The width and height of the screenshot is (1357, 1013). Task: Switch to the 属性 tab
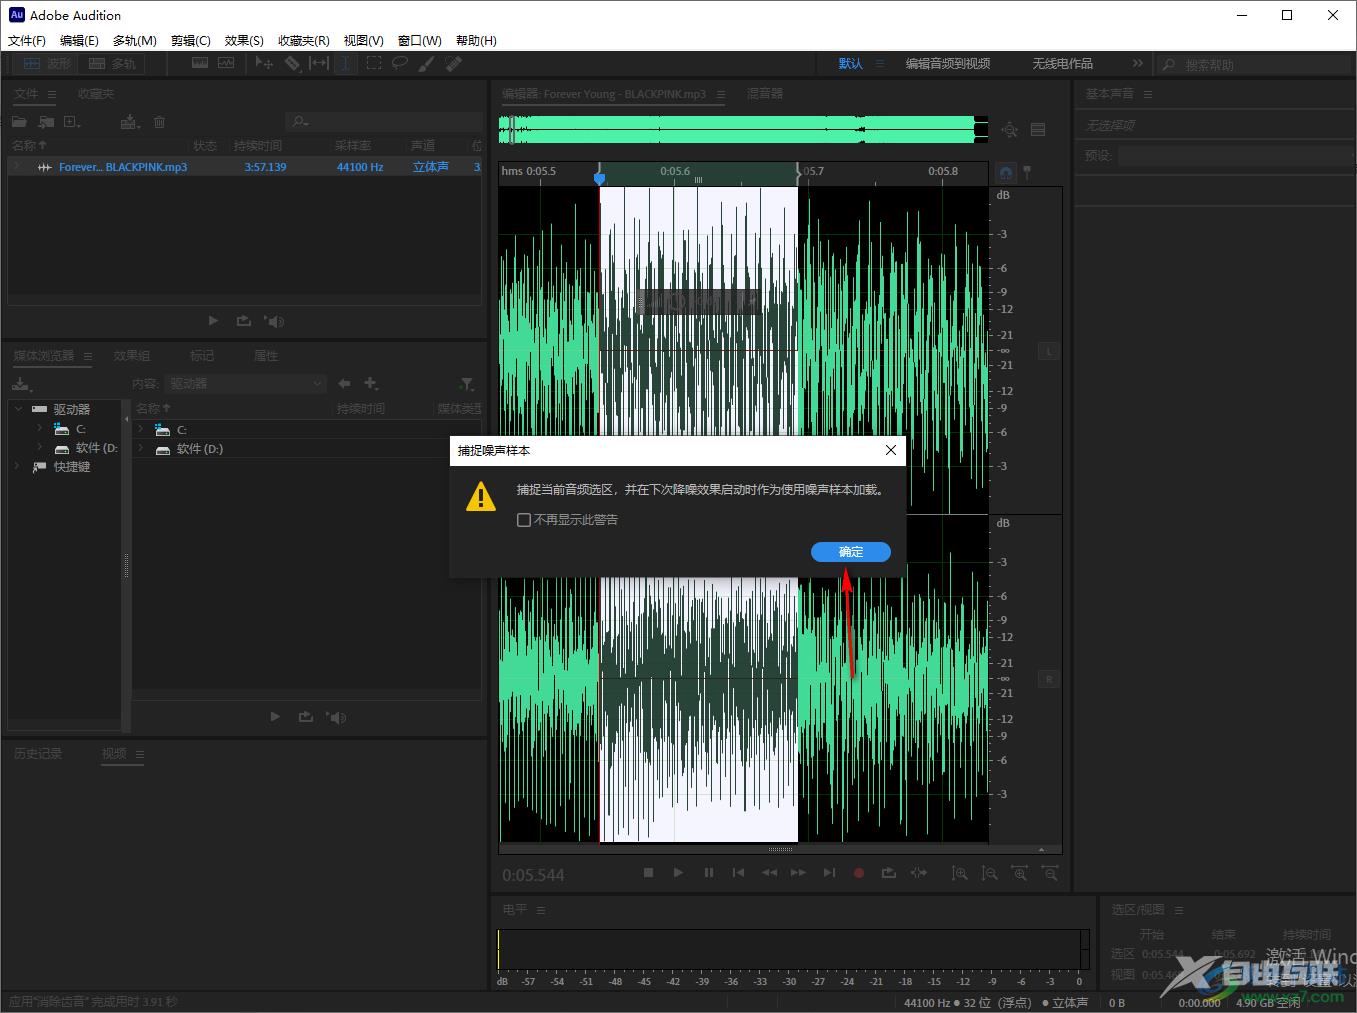click(x=266, y=356)
